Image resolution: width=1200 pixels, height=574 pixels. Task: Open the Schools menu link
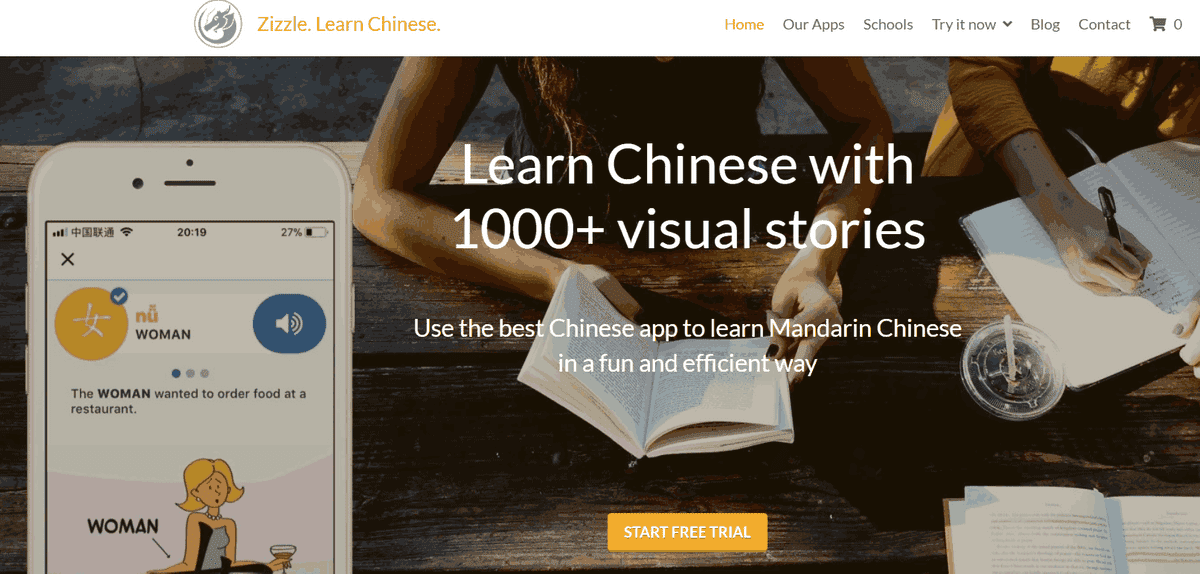[x=888, y=24]
